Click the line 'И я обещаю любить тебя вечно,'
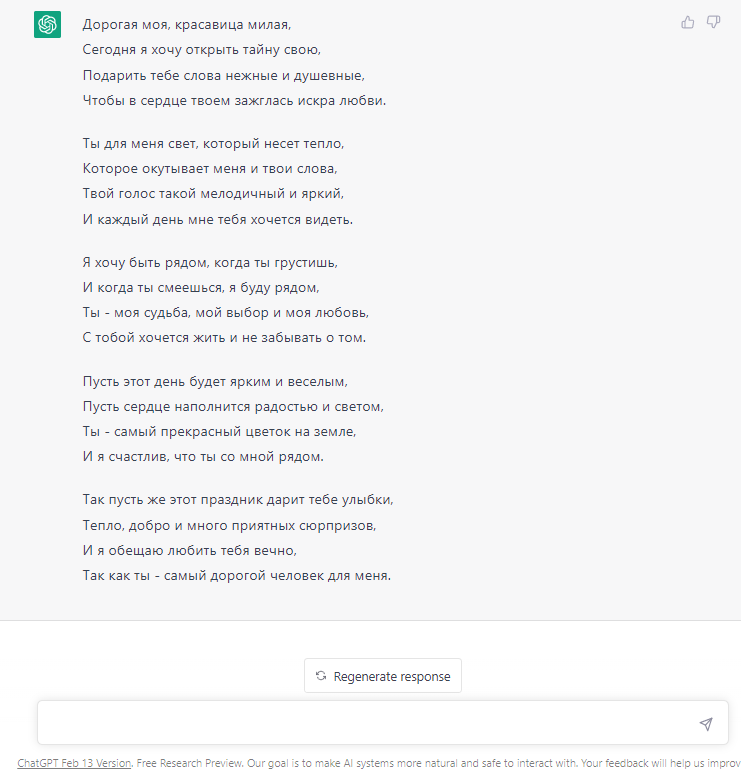 click(x=190, y=550)
